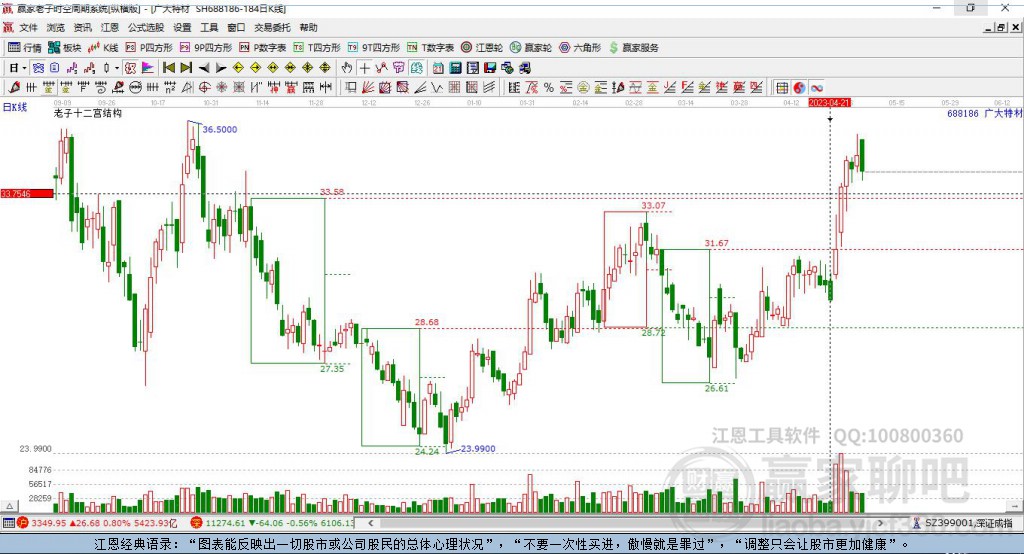Screen dimensions: 1024x554
Task: Restore the inner chart child window
Action: [1001, 27]
